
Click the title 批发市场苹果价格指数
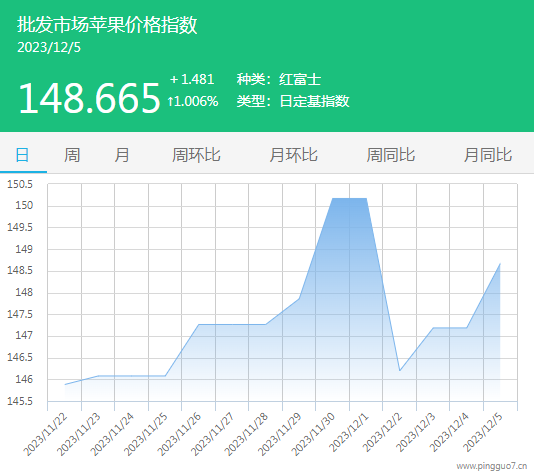tap(107, 25)
